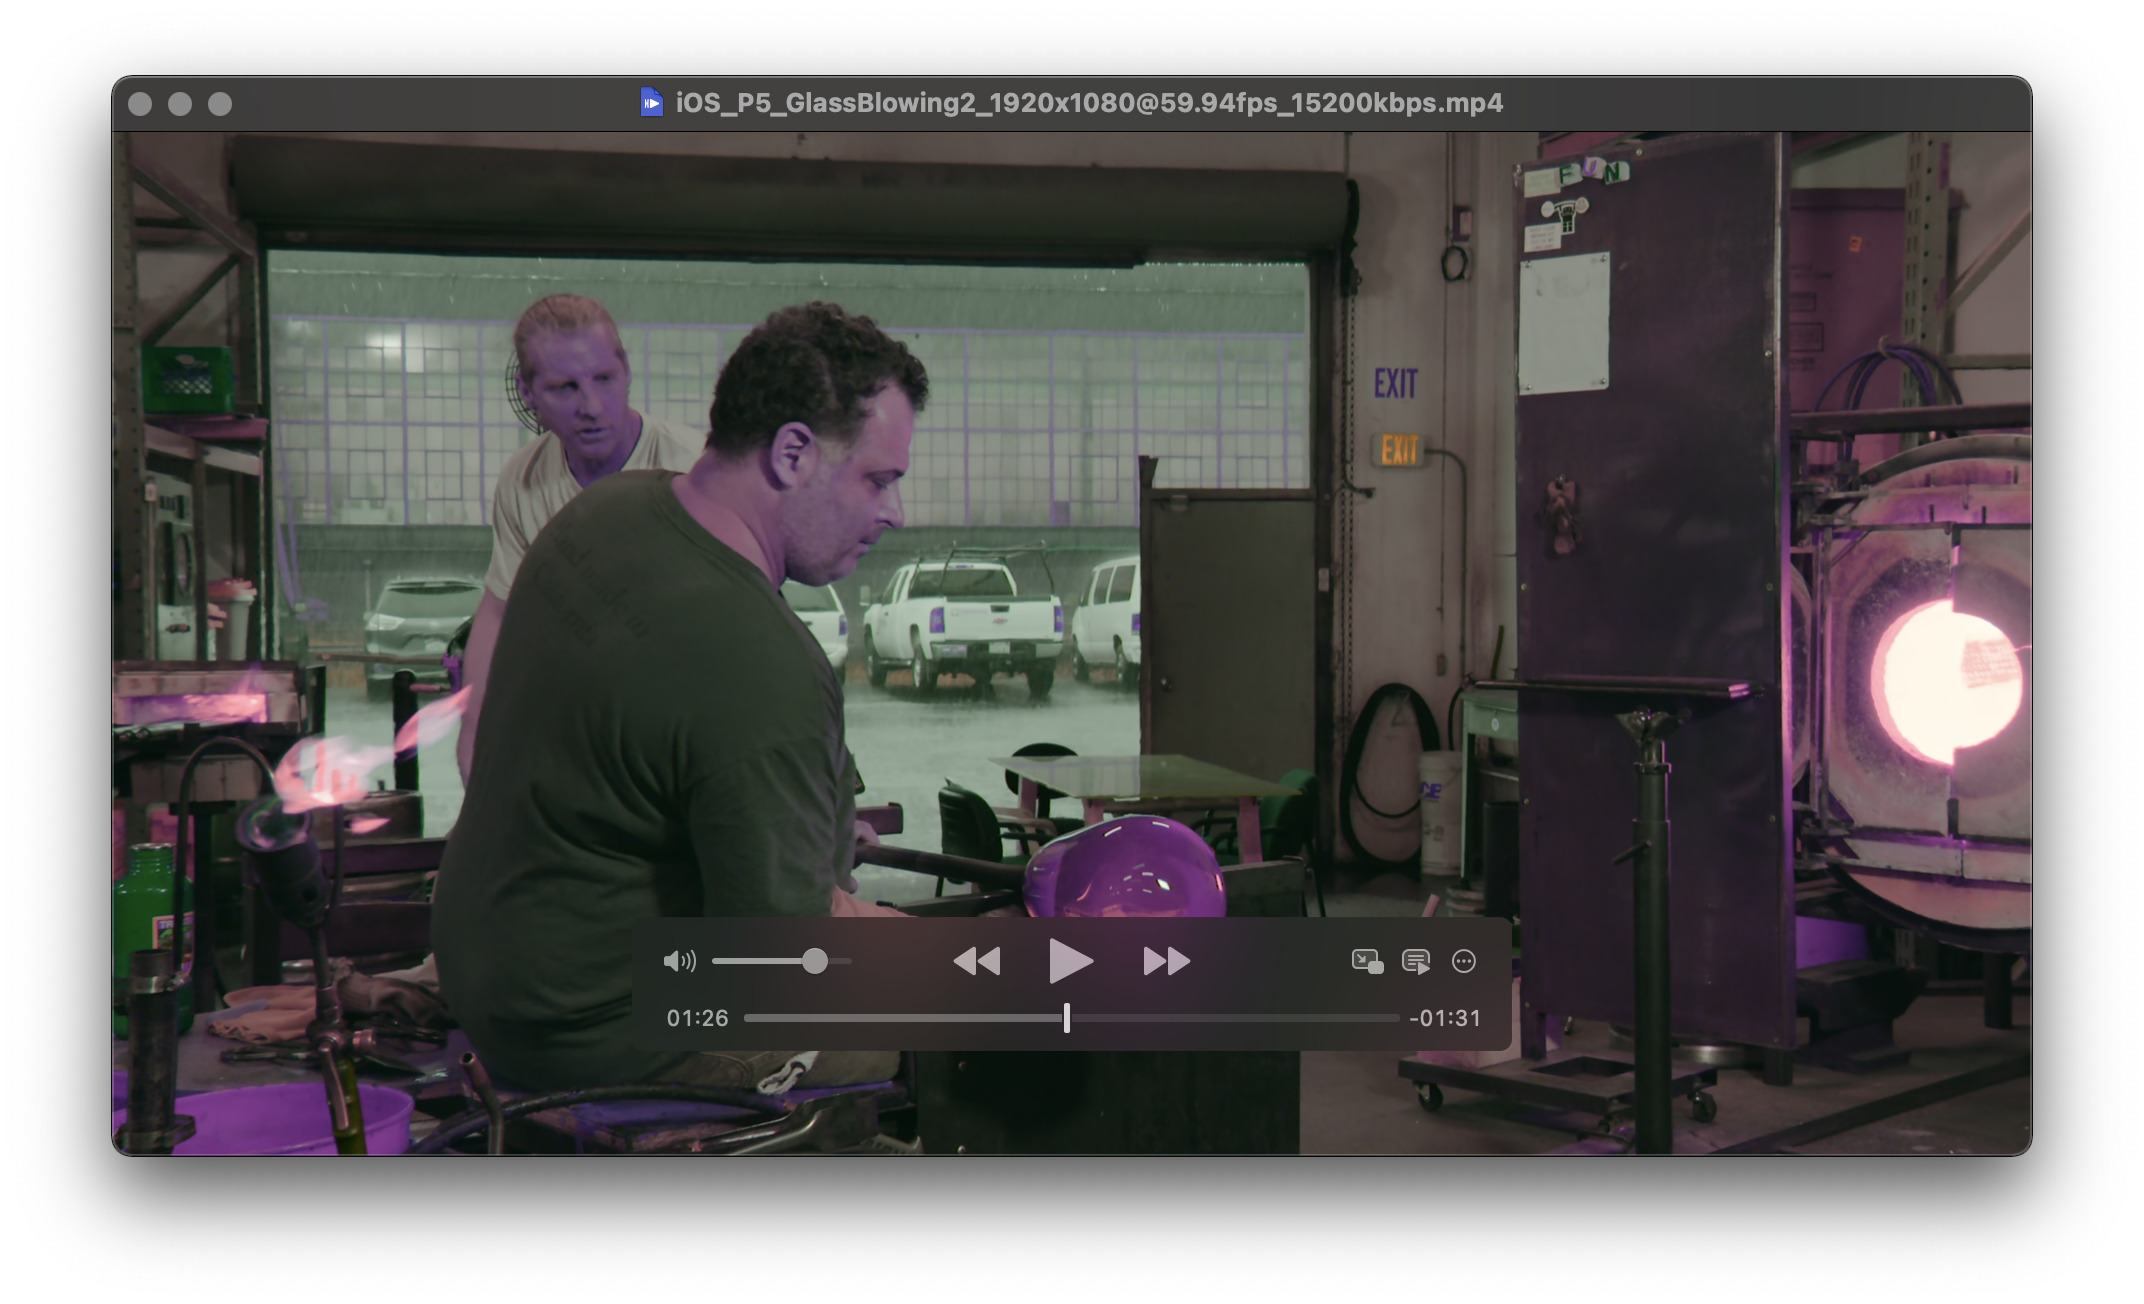Click the blue mp4 file icon in the title bar
Image resolution: width=2144 pixels, height=1304 pixels.
pos(652,102)
